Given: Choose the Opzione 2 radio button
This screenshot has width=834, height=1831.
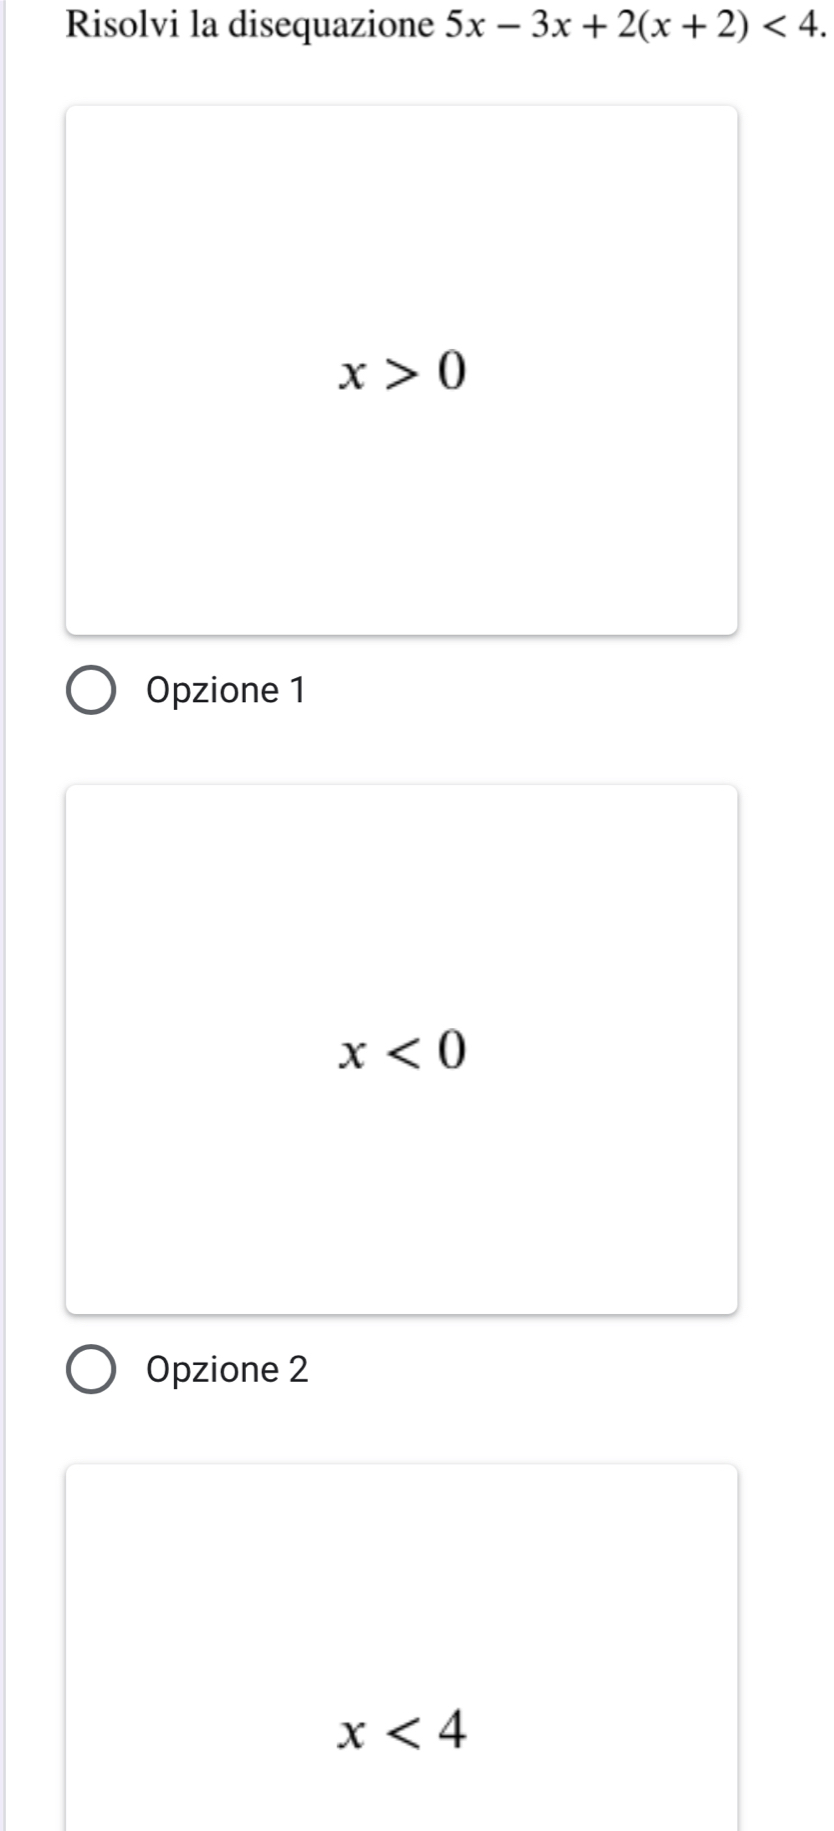Looking at the screenshot, I should pos(91,1370).
